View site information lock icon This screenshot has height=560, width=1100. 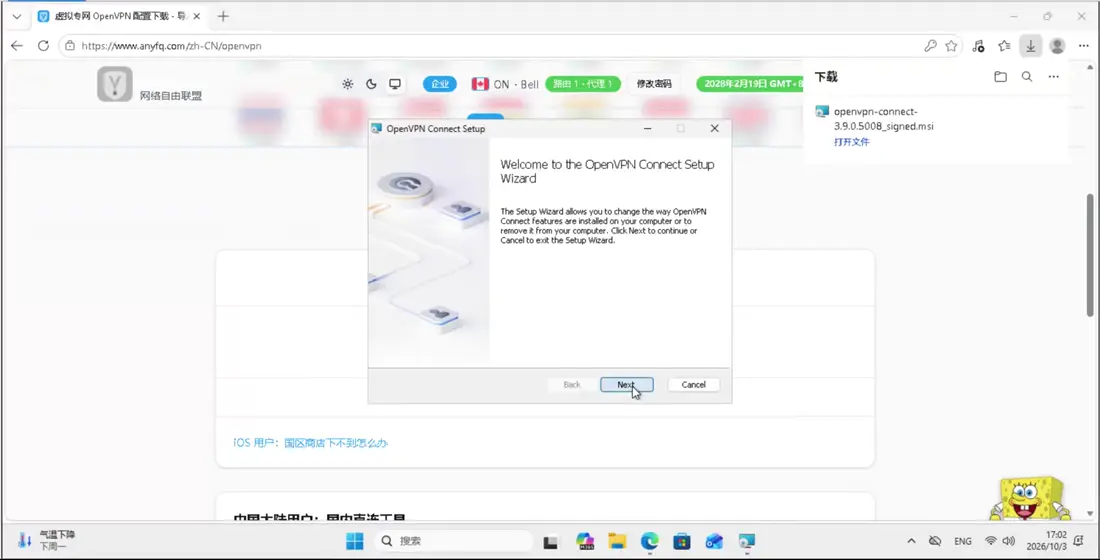pyautogui.click(x=69, y=46)
